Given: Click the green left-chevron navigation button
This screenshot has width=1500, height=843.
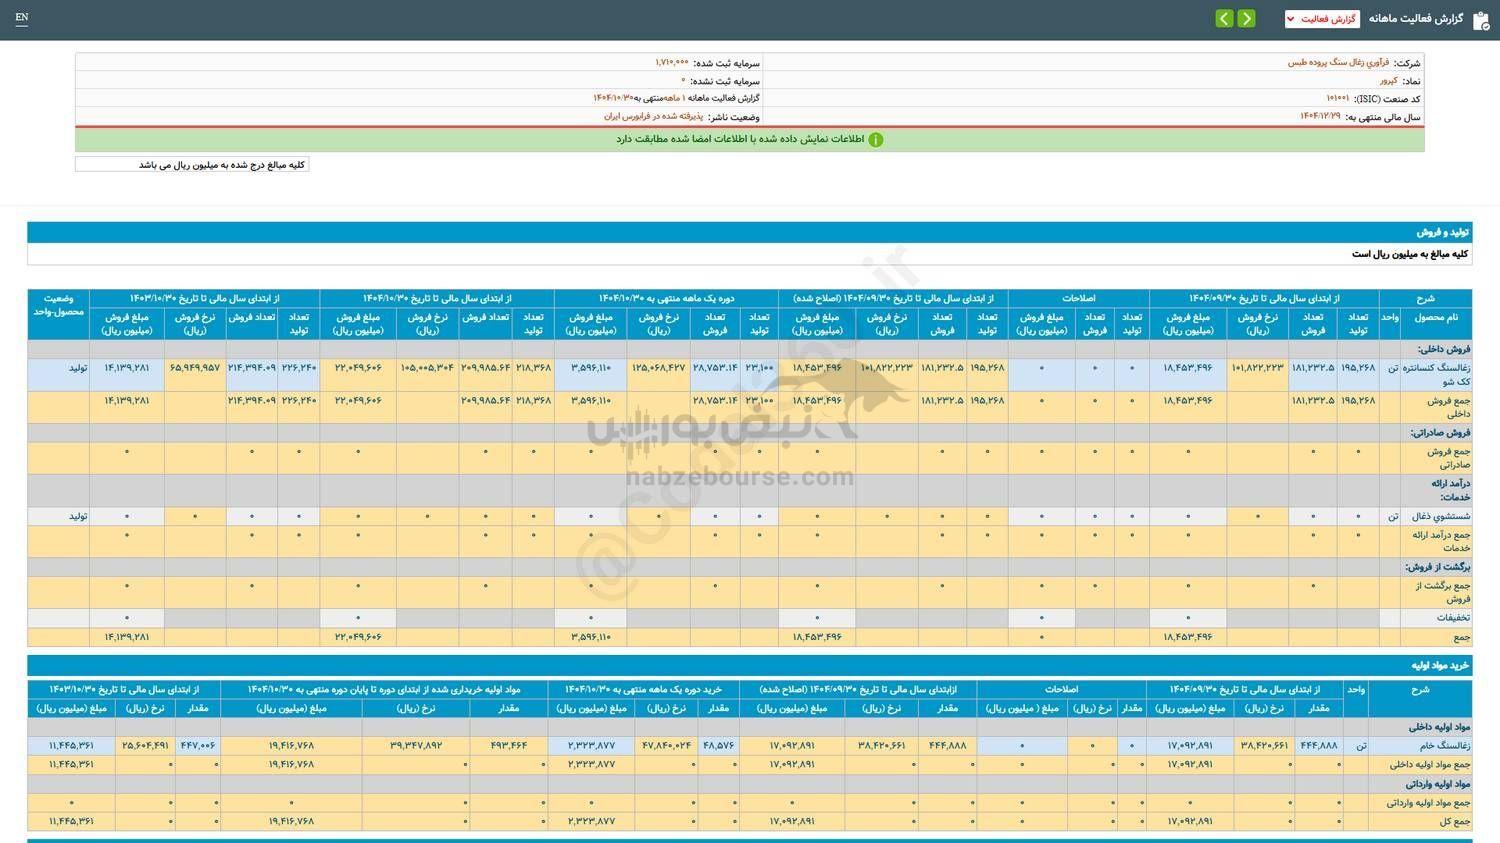Looking at the screenshot, I should point(1224,19).
